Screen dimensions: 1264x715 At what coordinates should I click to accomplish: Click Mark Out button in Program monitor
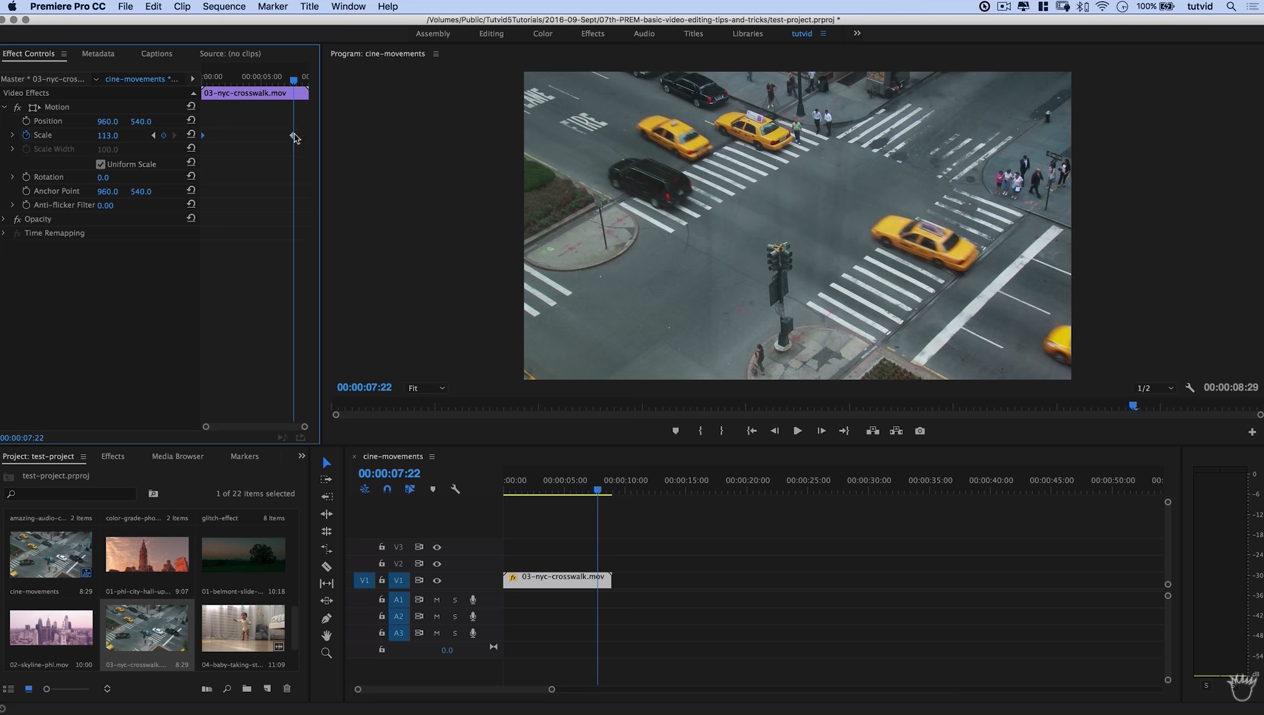pos(722,431)
